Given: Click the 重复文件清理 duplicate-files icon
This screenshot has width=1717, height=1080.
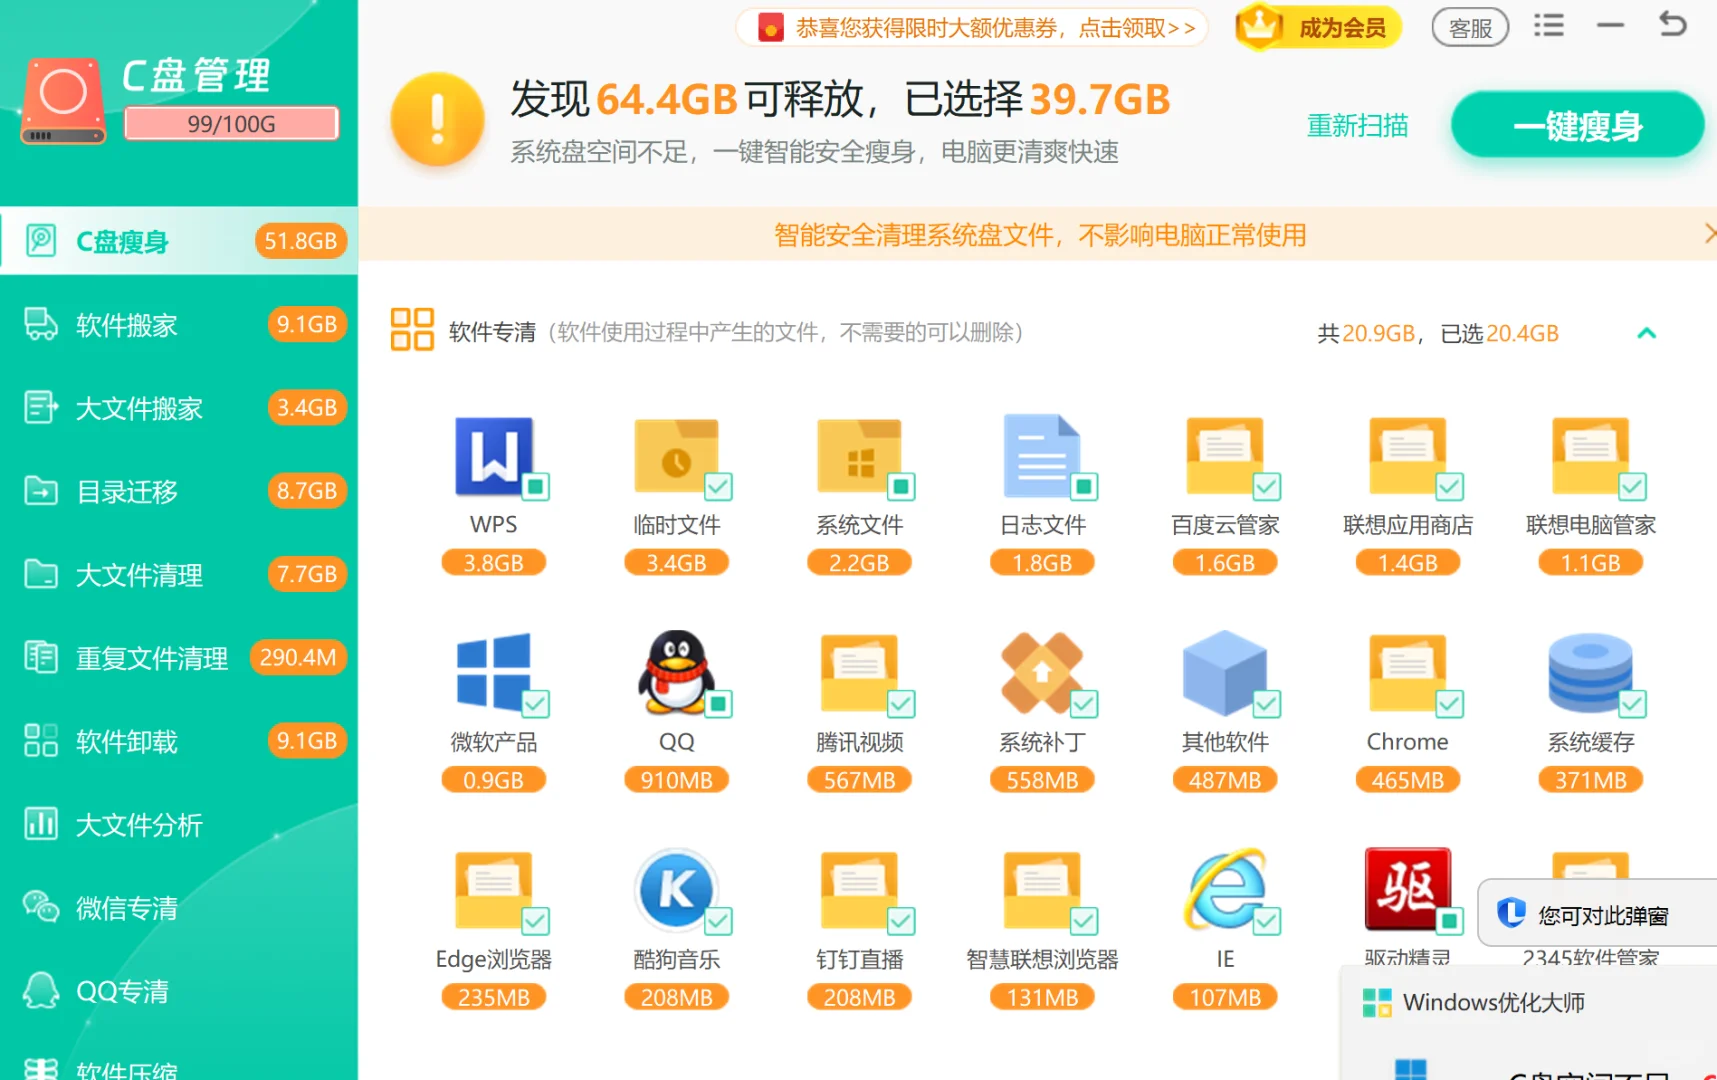Looking at the screenshot, I should tap(40, 657).
